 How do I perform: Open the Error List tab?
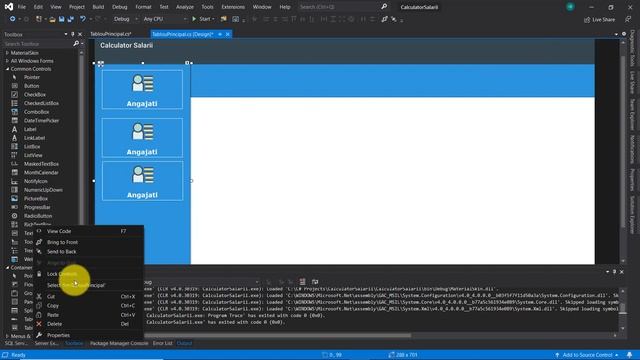click(x=162, y=343)
